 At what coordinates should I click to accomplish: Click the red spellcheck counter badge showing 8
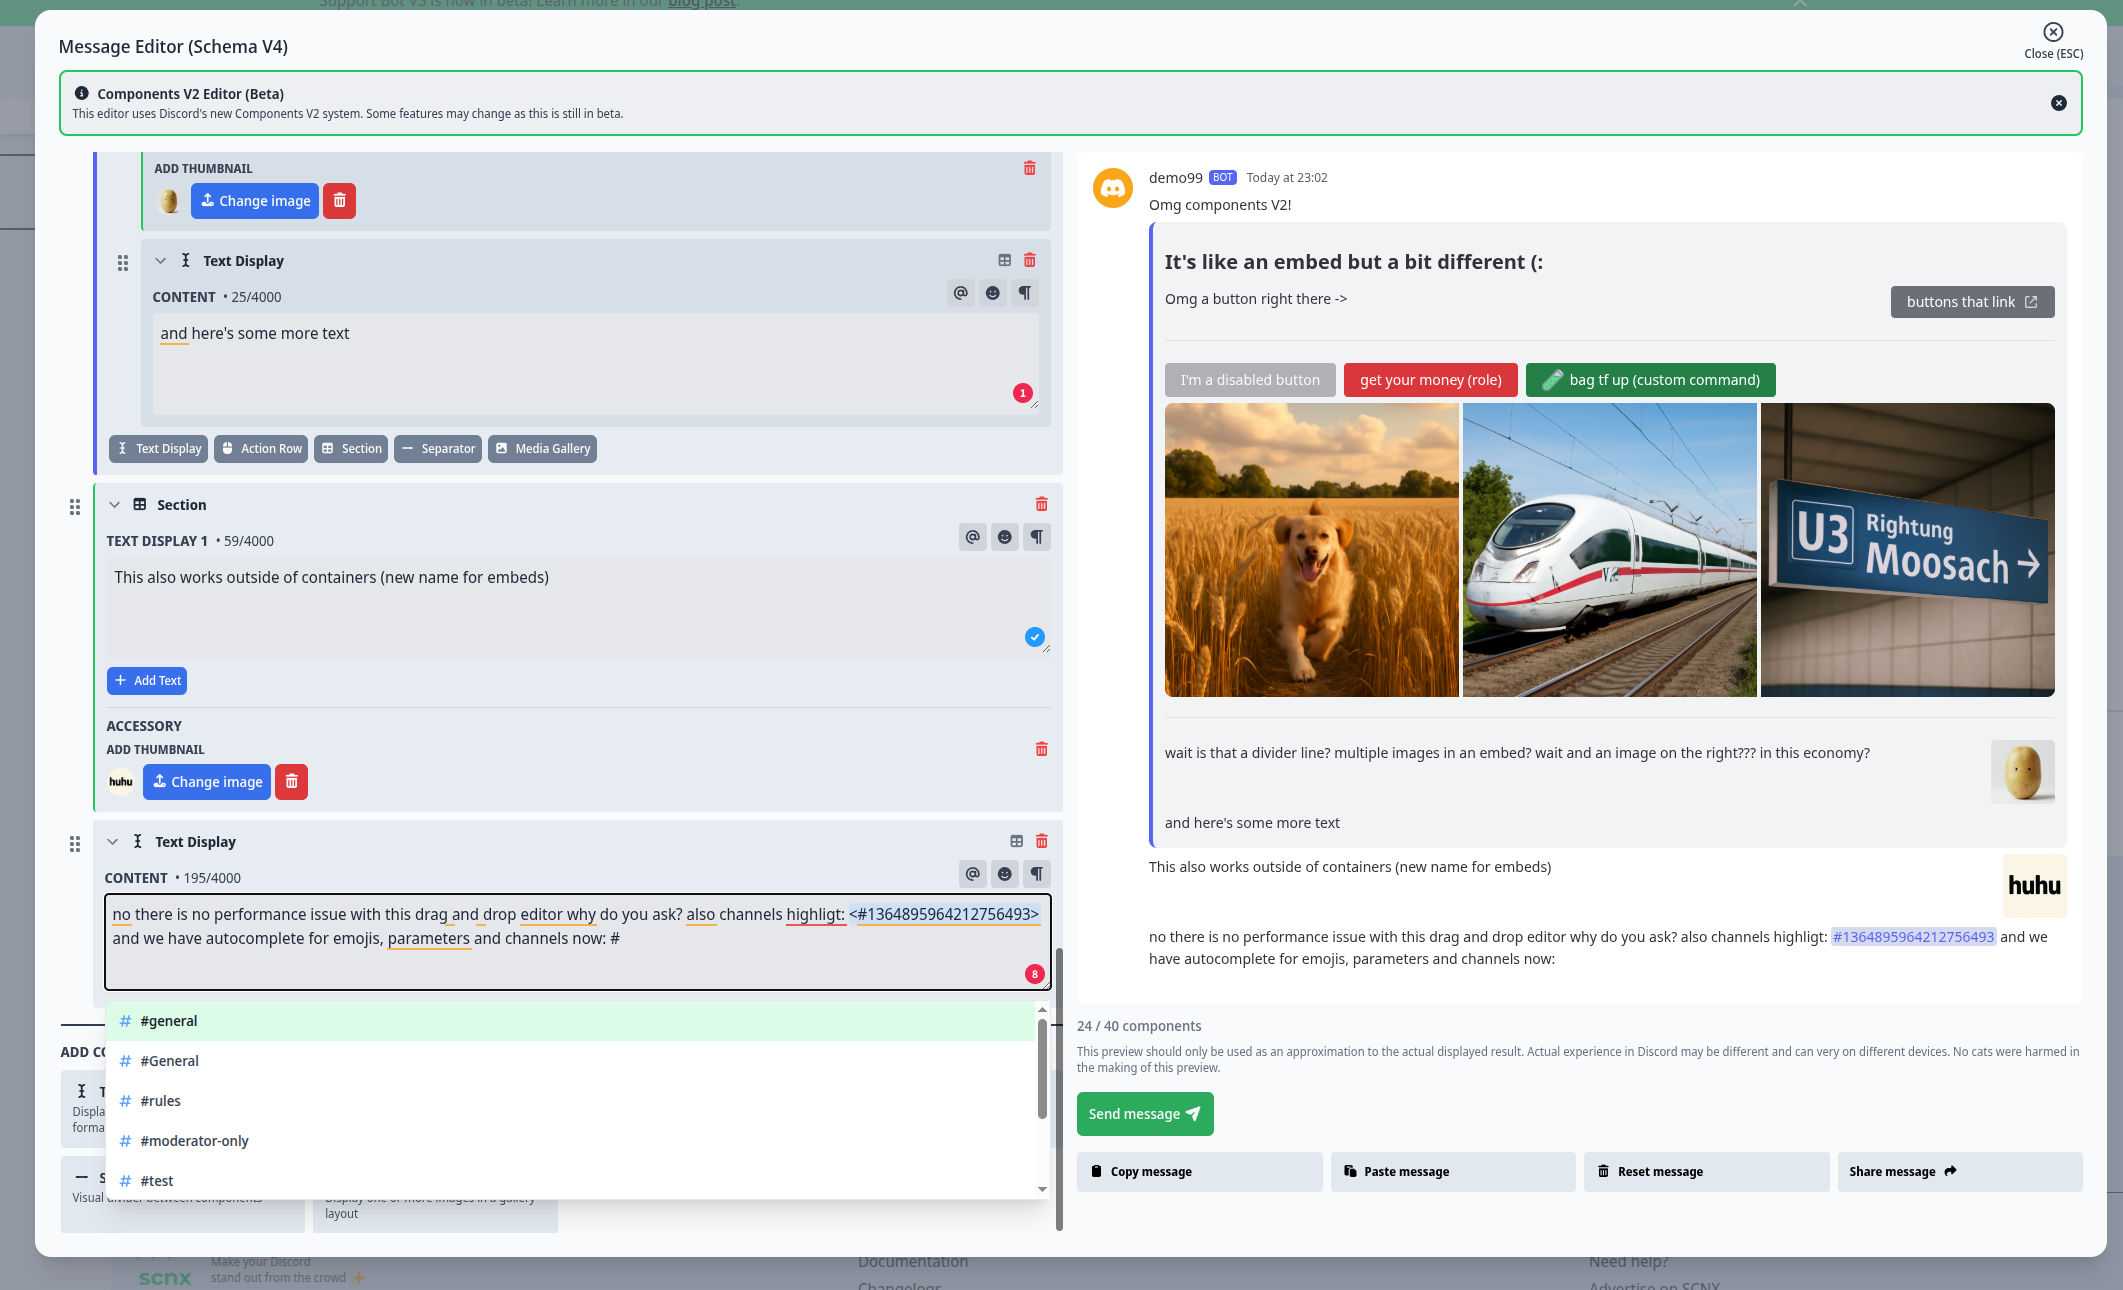click(1034, 974)
